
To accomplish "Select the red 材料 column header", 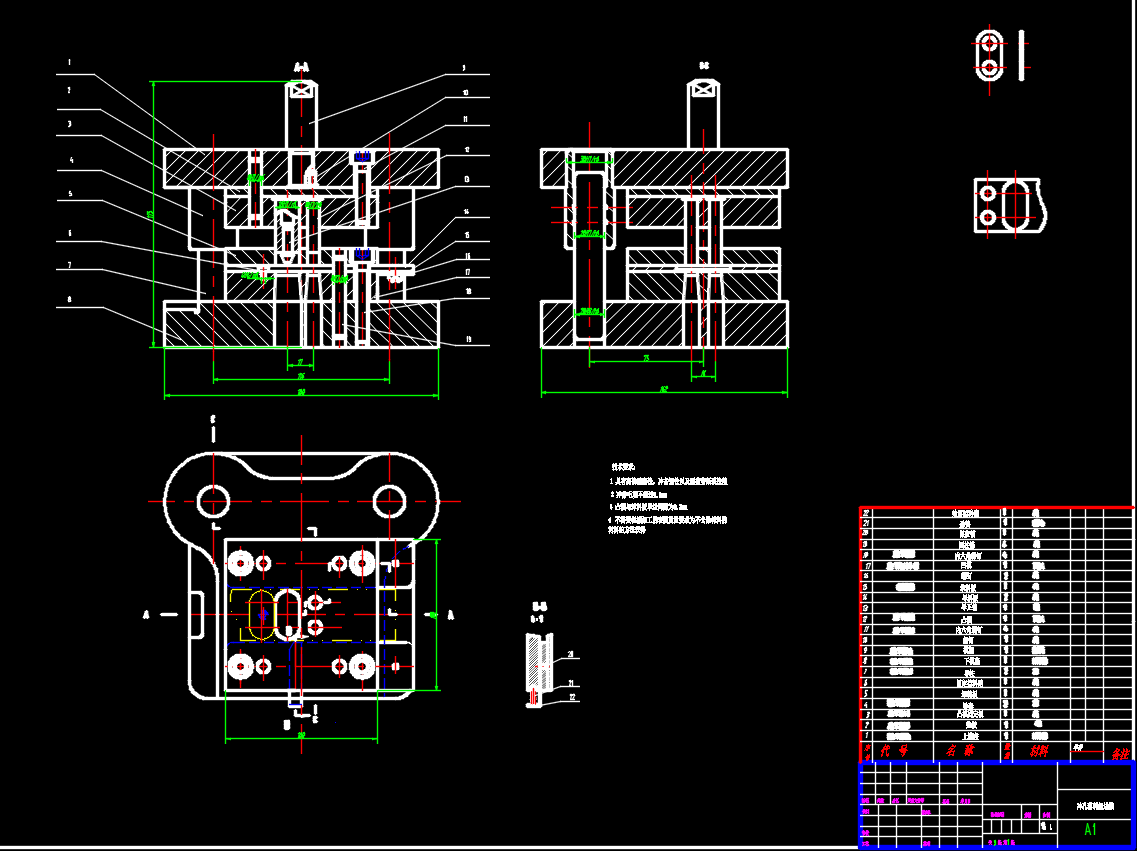I will pos(1039,750).
